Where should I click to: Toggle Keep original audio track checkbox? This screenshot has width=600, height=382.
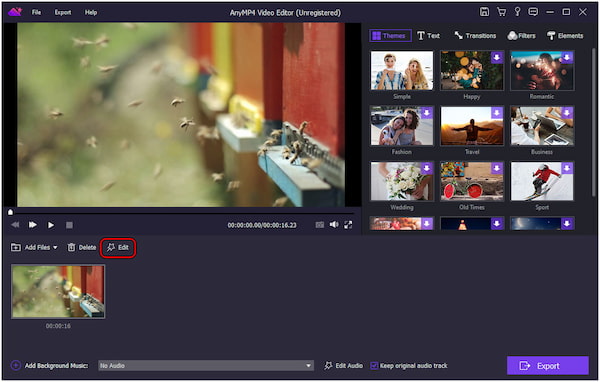click(374, 366)
